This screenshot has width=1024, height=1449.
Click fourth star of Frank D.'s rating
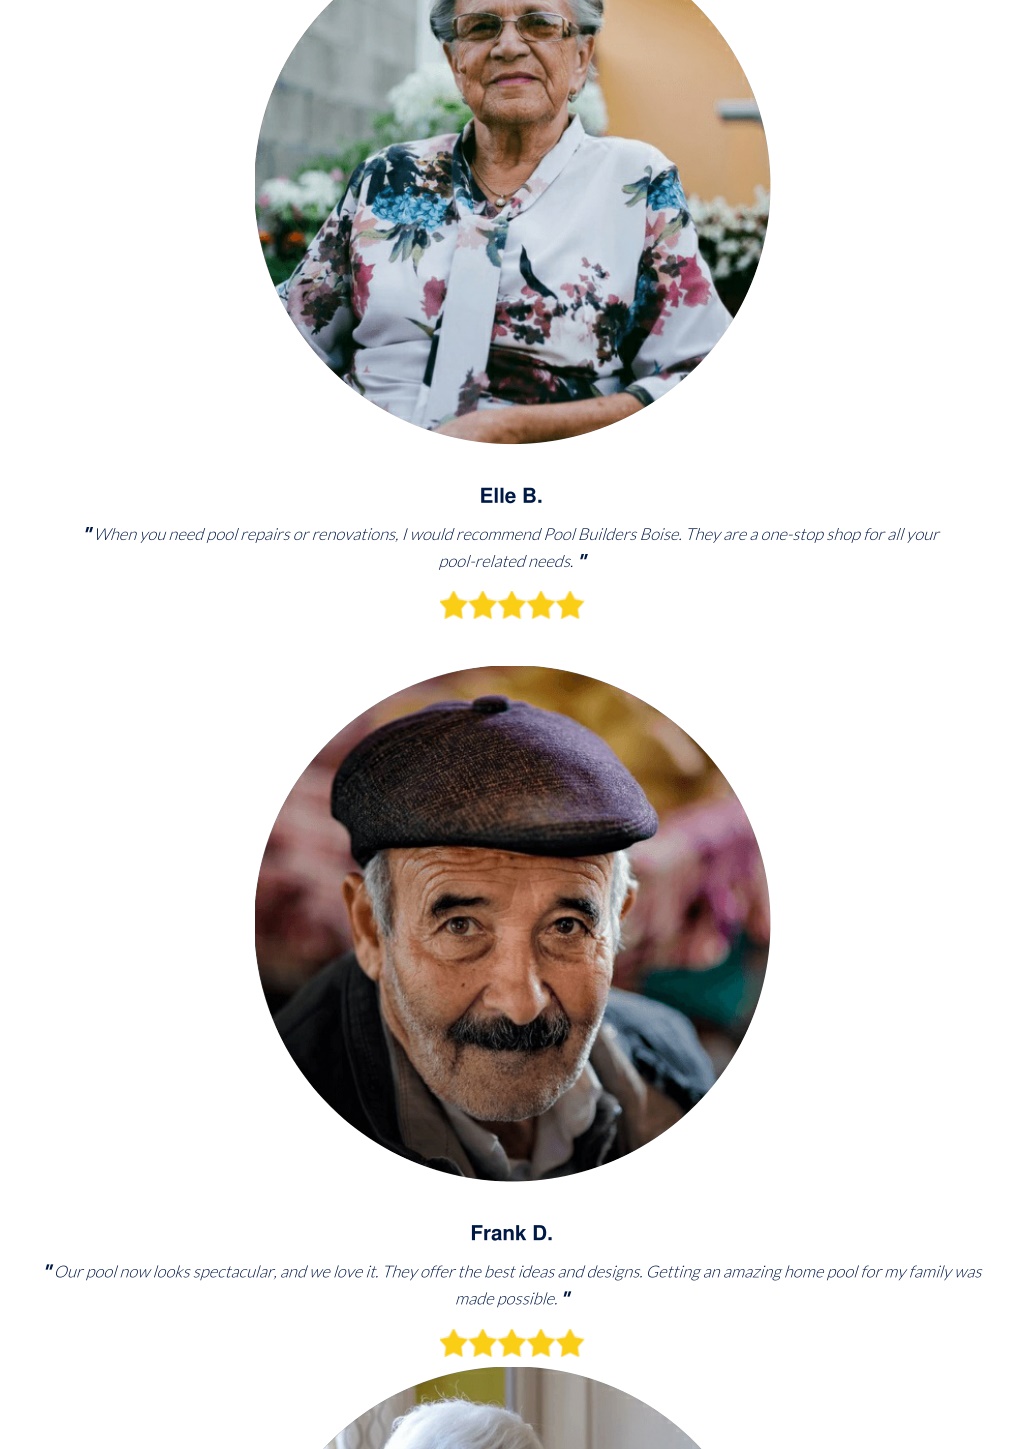(540, 1343)
